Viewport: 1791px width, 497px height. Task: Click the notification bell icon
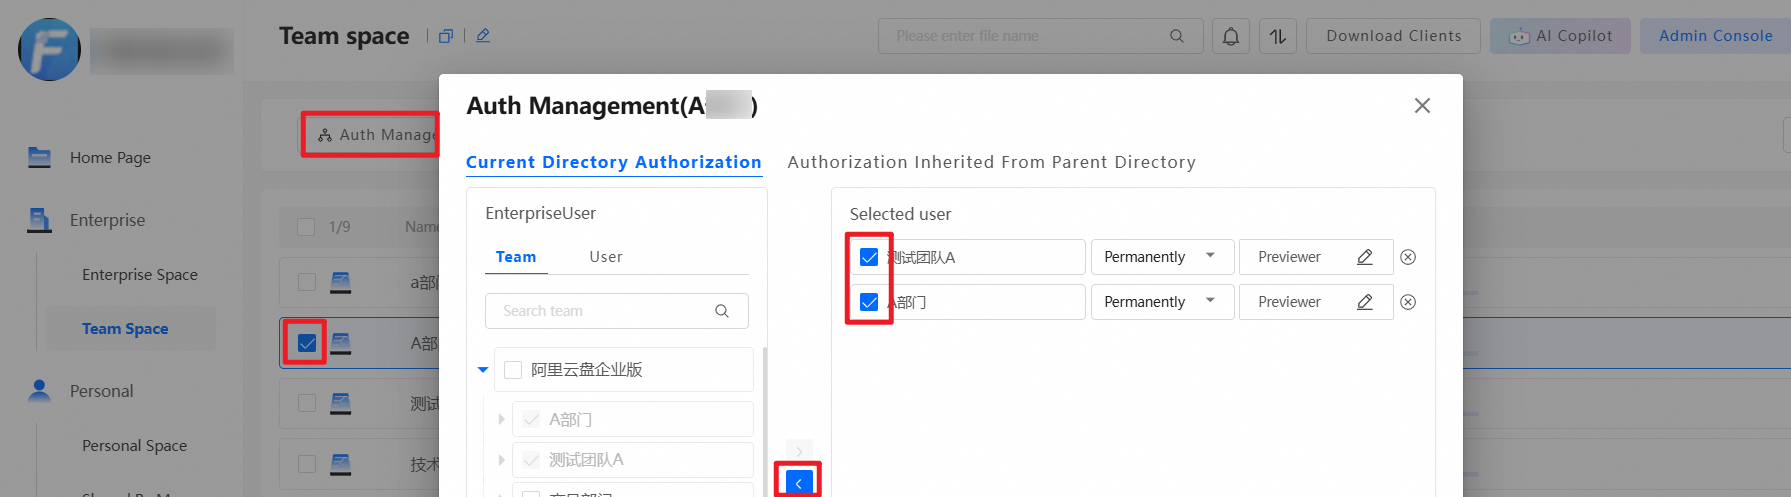pyautogui.click(x=1231, y=37)
